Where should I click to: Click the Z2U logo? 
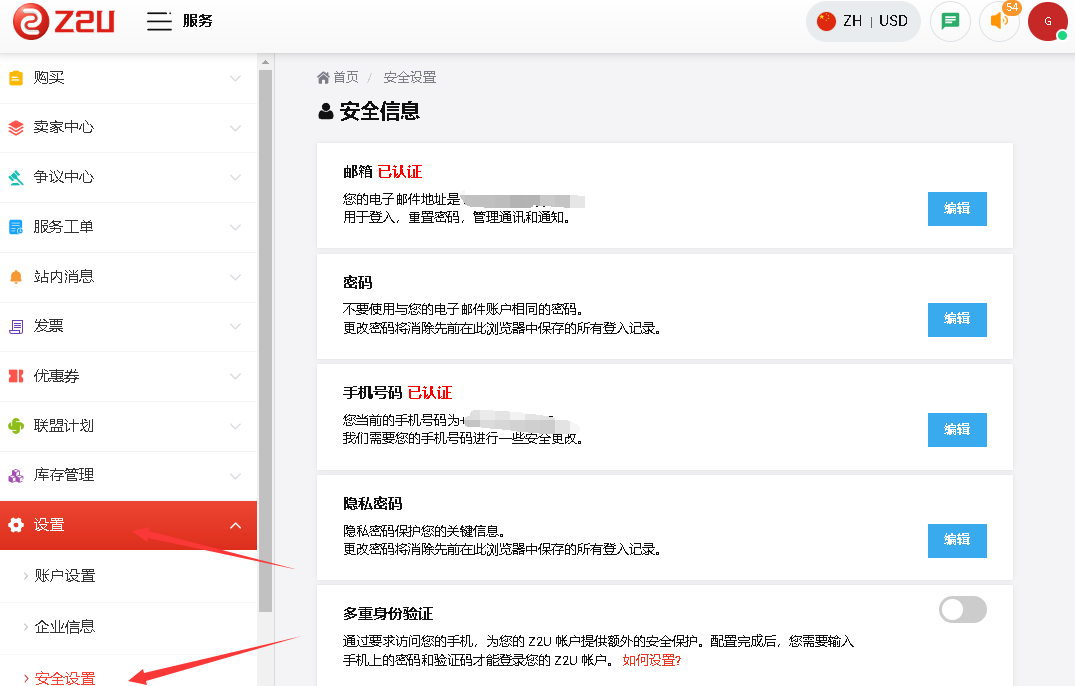[63, 21]
